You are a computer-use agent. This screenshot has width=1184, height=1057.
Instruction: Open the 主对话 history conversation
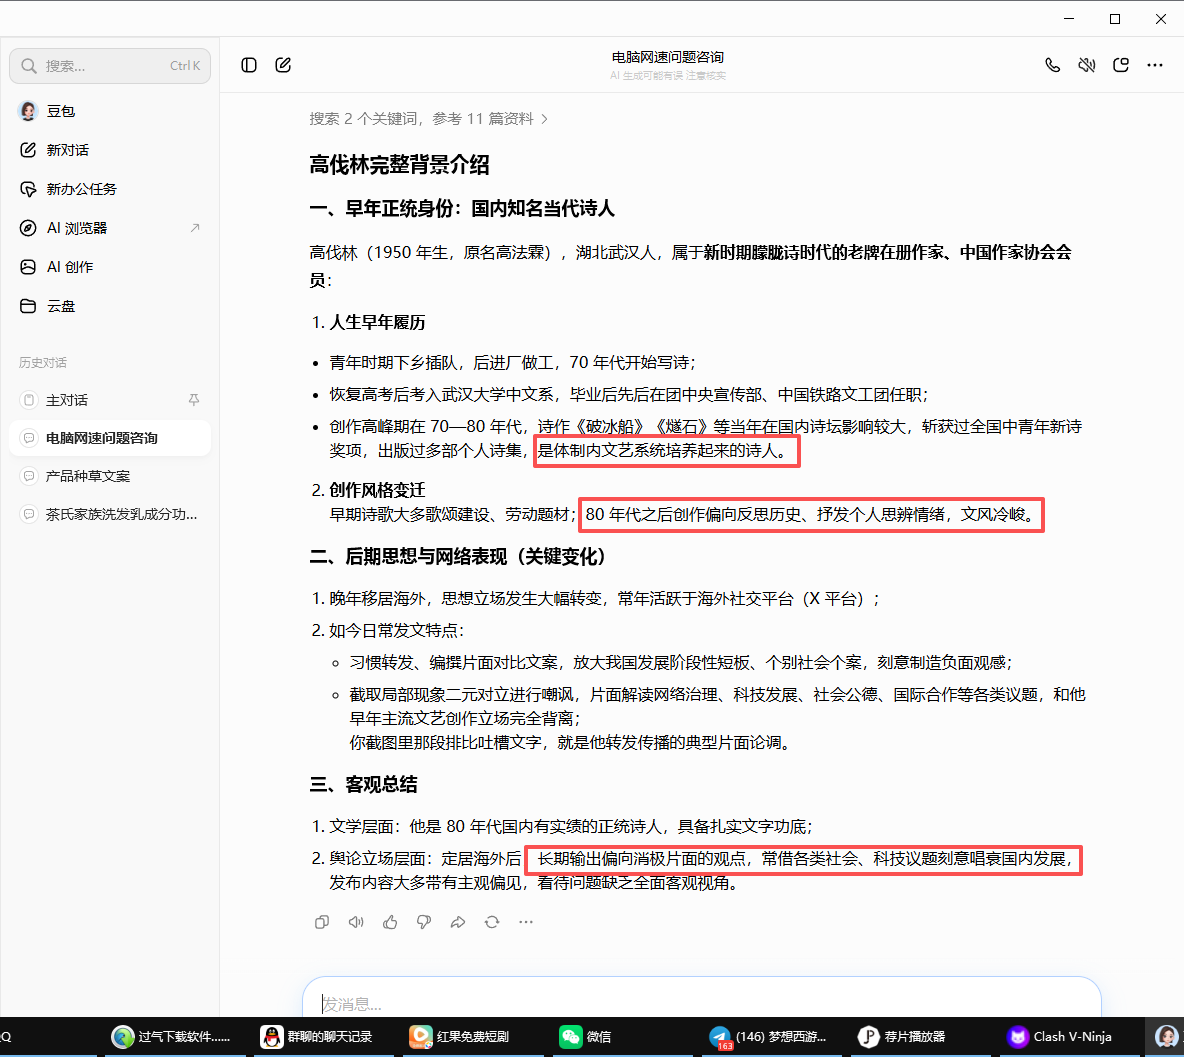click(109, 399)
